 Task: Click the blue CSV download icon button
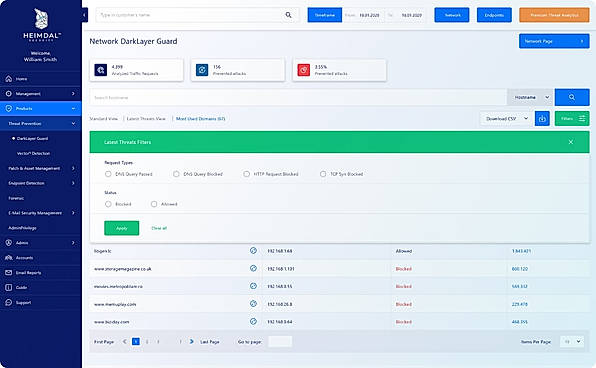tap(542, 119)
